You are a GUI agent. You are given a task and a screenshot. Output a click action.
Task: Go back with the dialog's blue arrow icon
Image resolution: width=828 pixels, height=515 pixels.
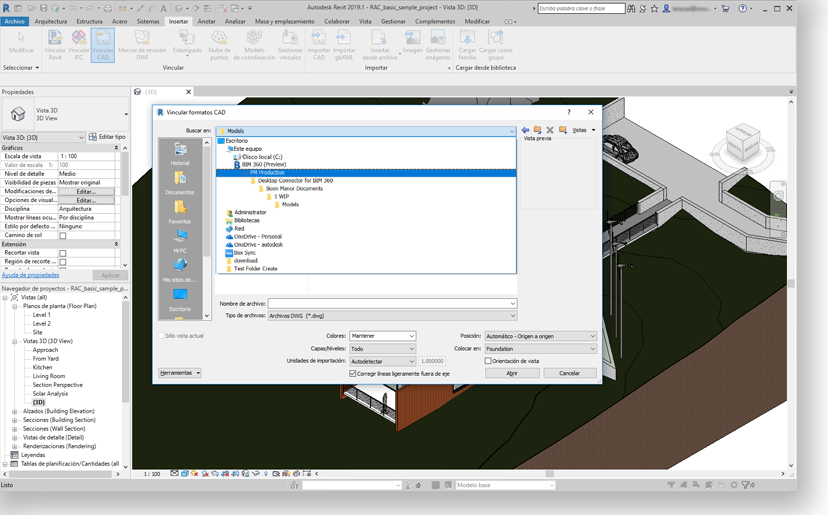(525, 130)
